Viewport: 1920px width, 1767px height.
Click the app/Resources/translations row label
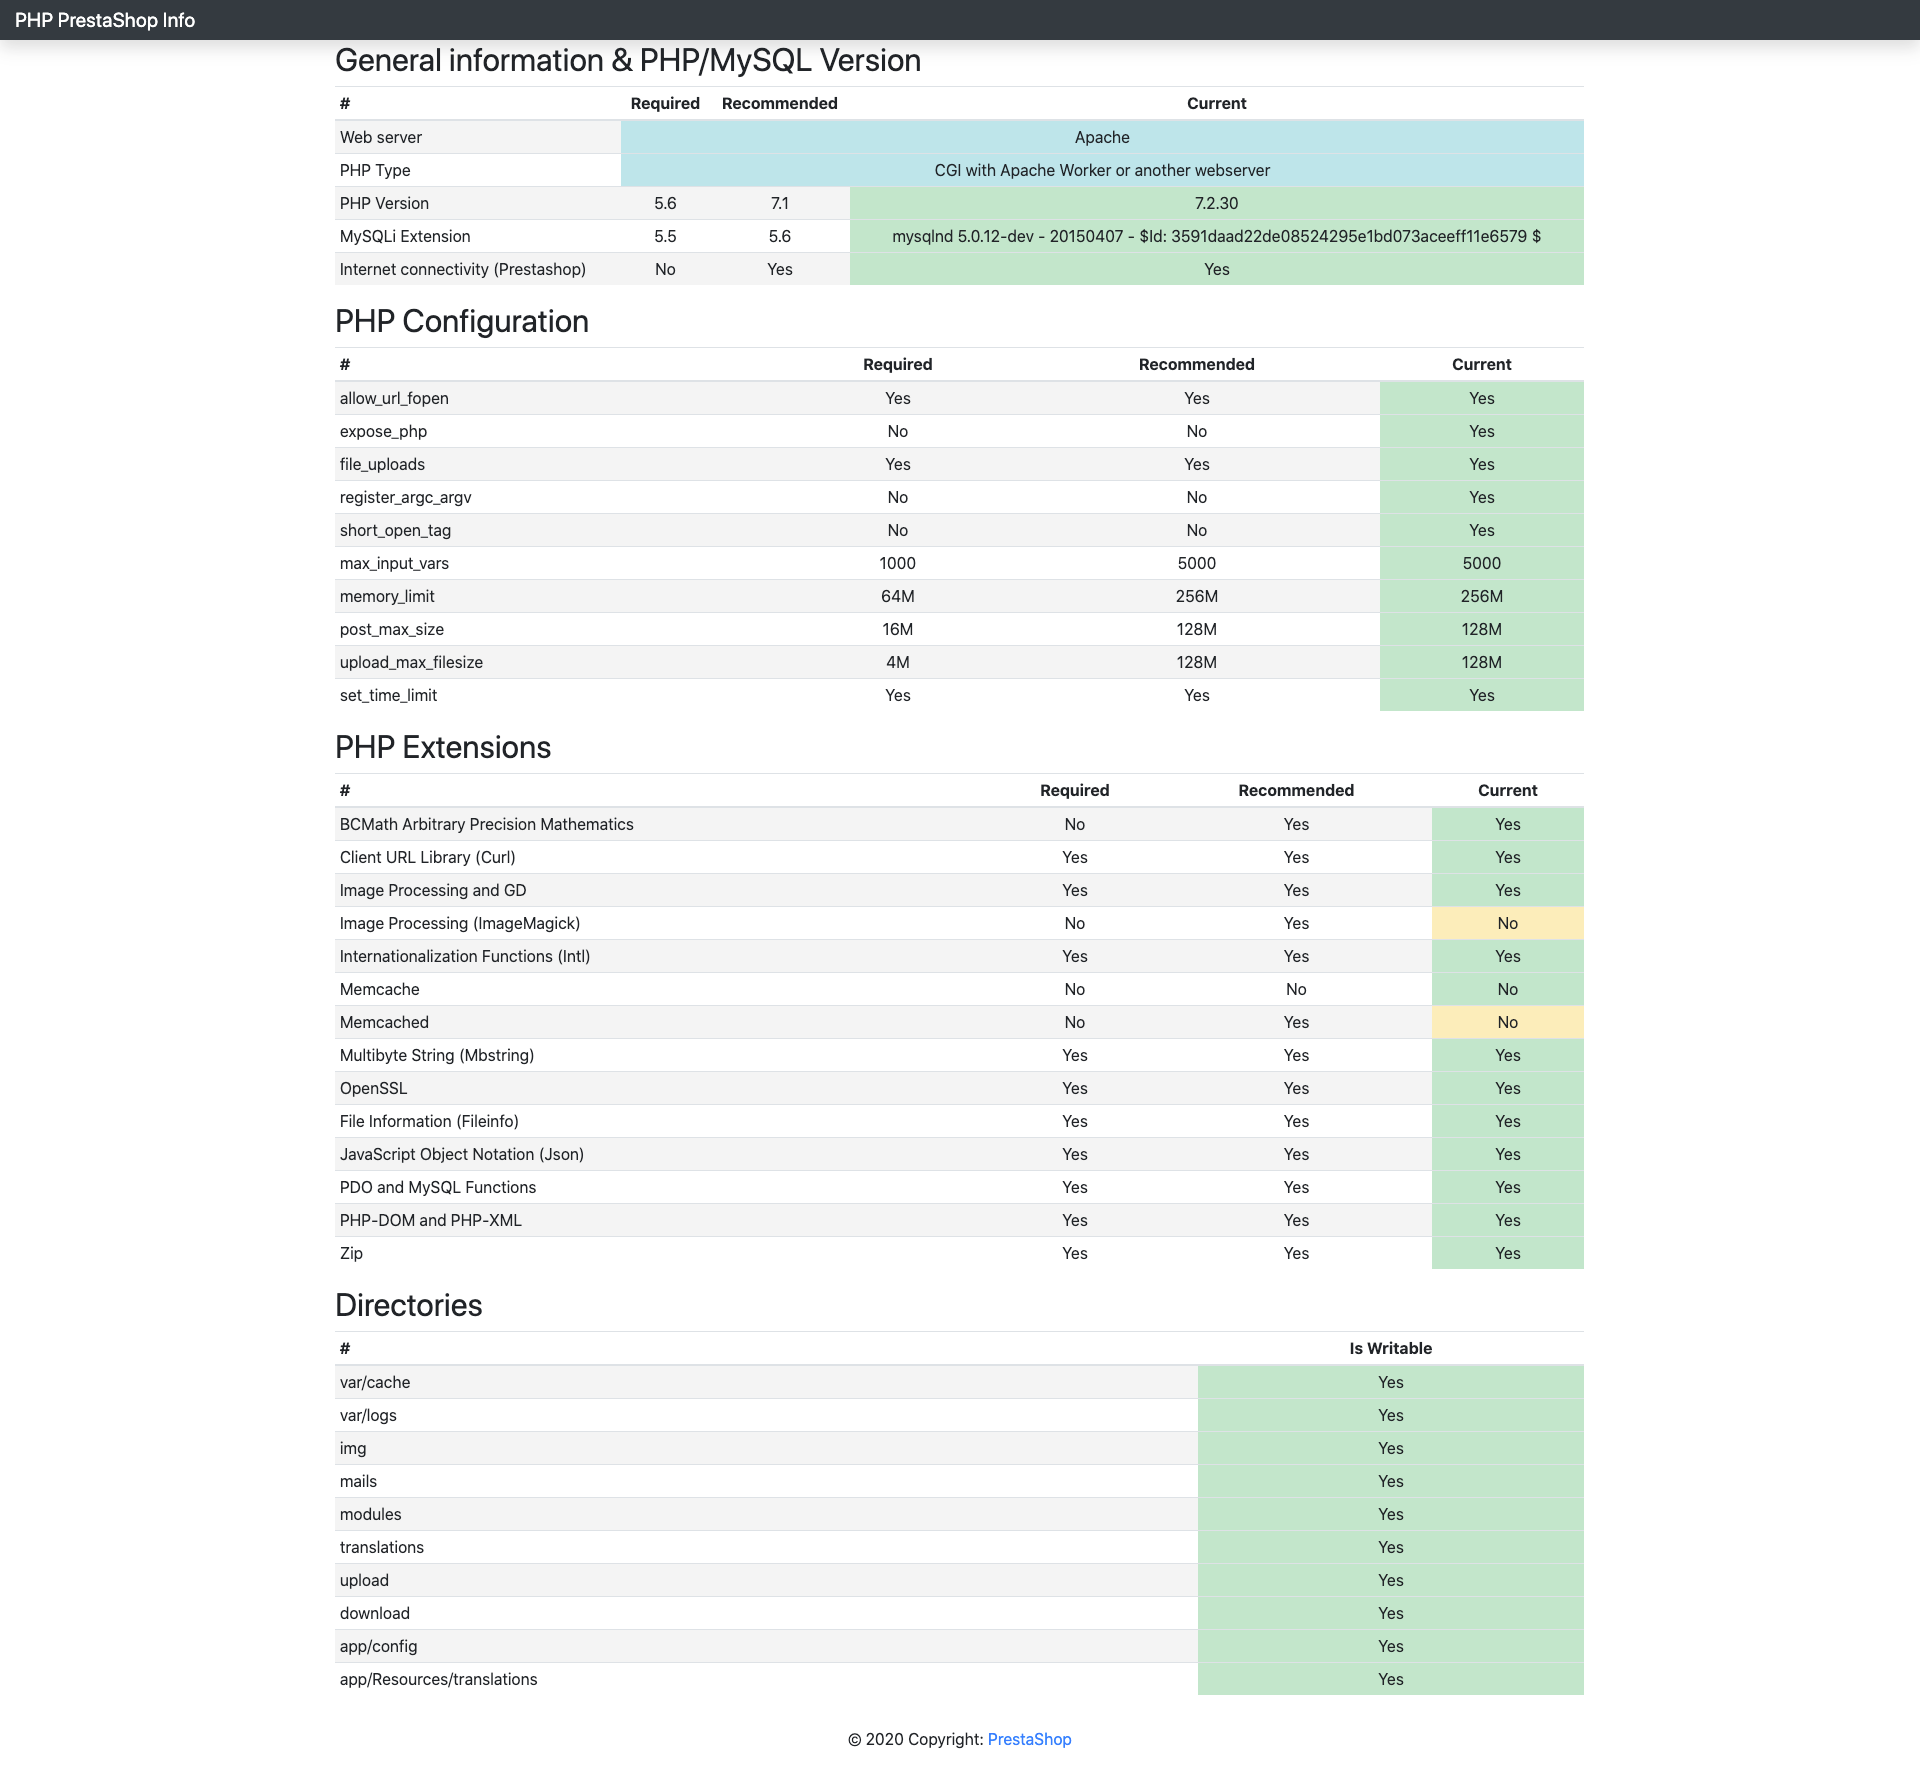pos(438,1679)
